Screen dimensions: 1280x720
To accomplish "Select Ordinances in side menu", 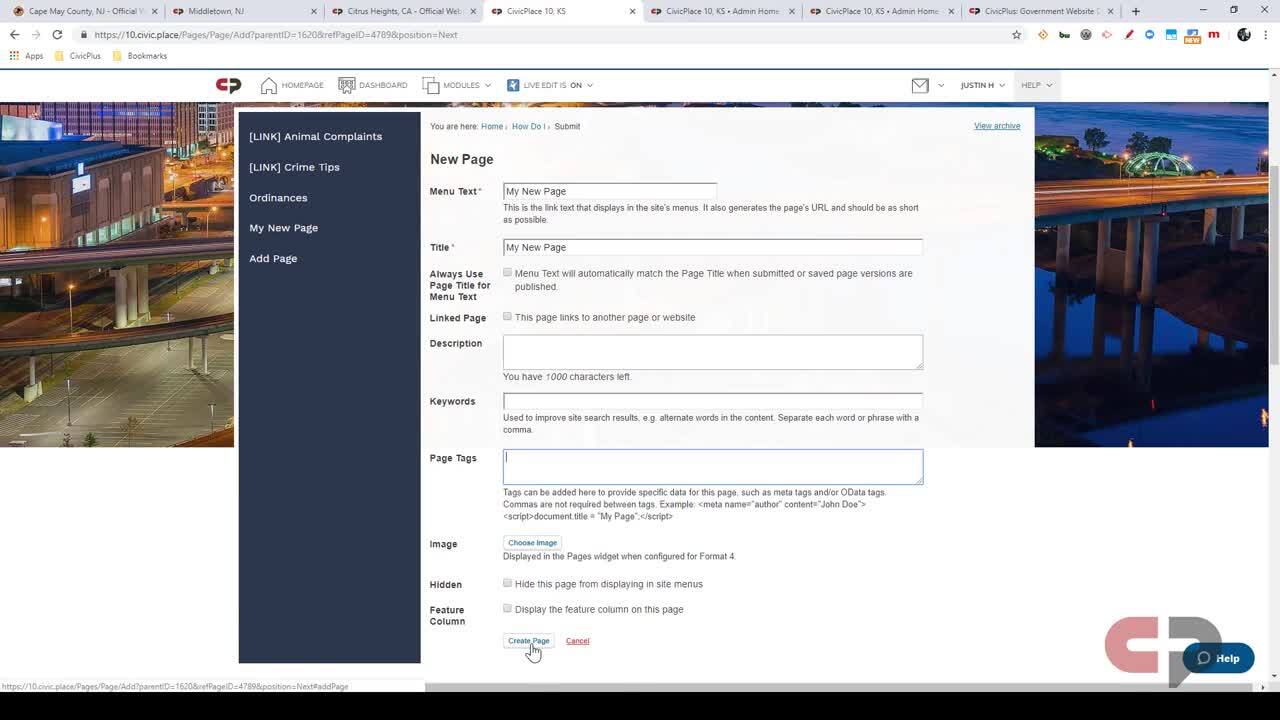I will tap(278, 198).
